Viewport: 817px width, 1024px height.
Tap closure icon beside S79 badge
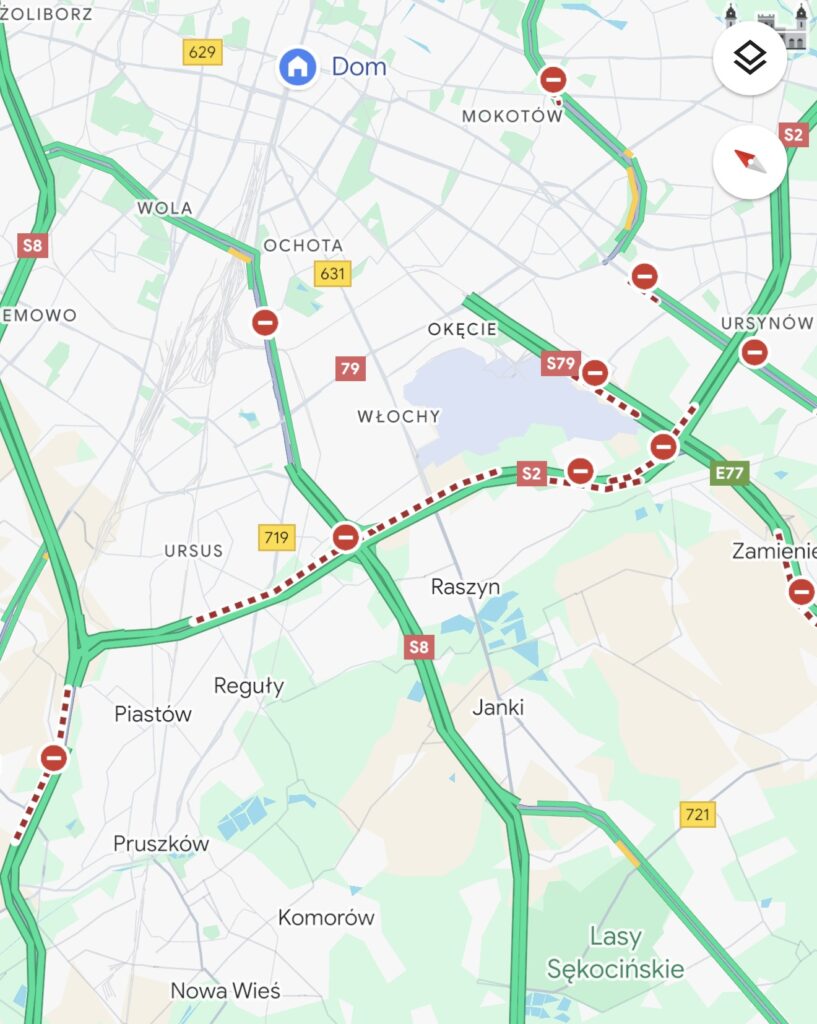[595, 373]
